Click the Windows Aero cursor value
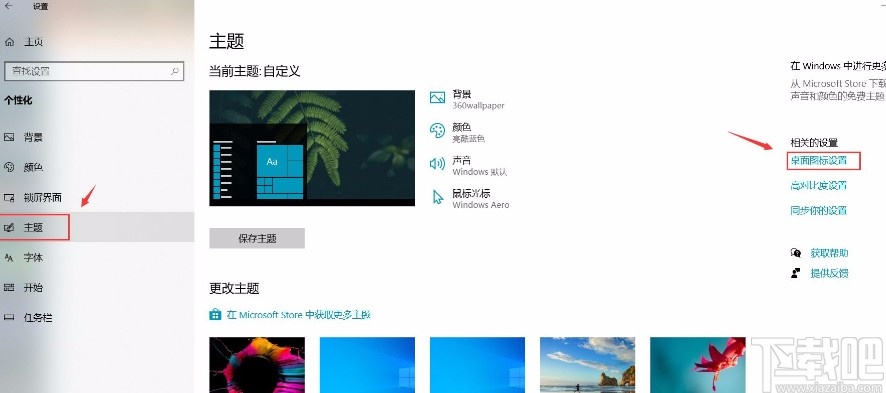 click(480, 205)
